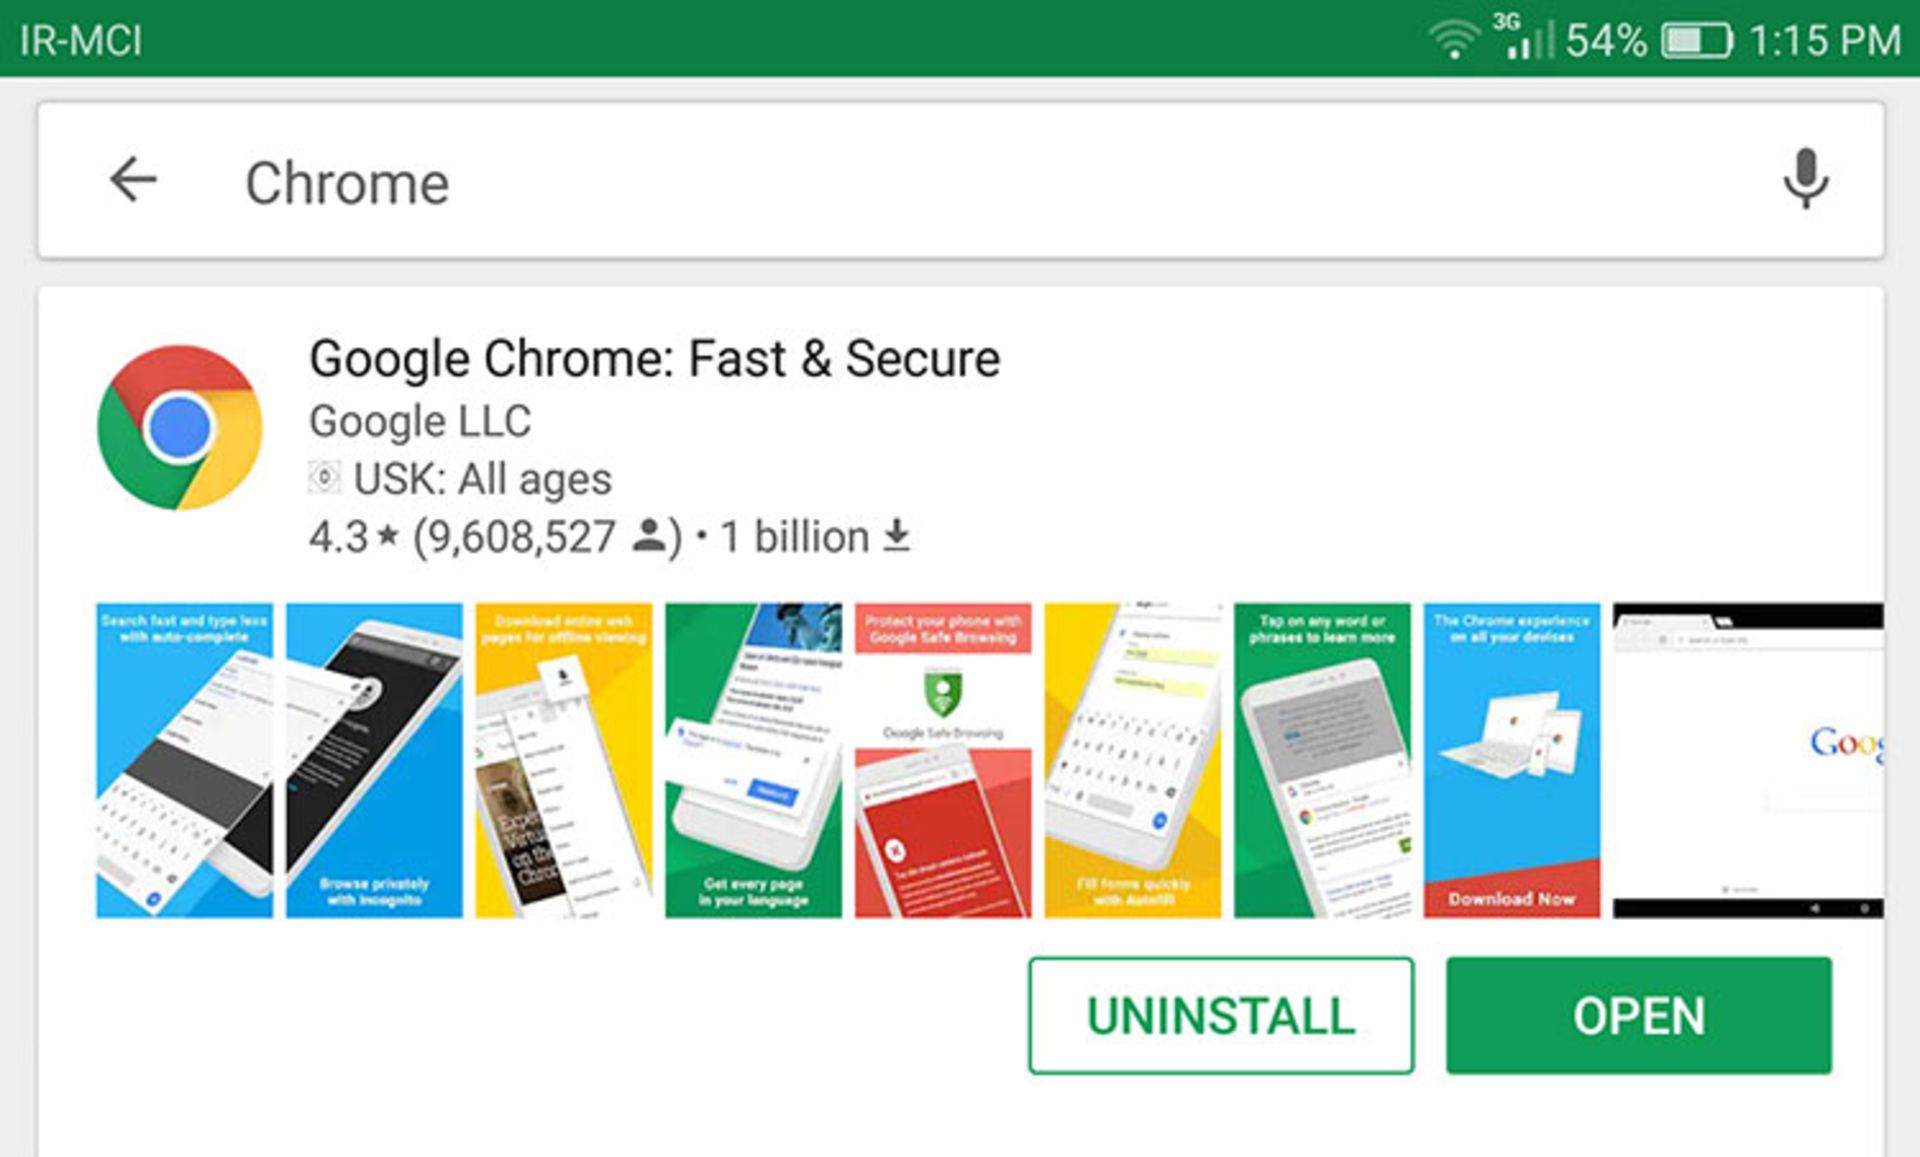The height and width of the screenshot is (1157, 1920).
Task: Tap the reviewers count person icon
Action: click(650, 537)
